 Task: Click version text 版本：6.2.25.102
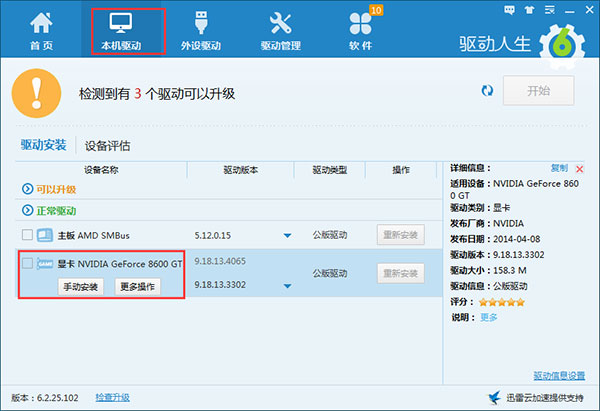(x=45, y=398)
